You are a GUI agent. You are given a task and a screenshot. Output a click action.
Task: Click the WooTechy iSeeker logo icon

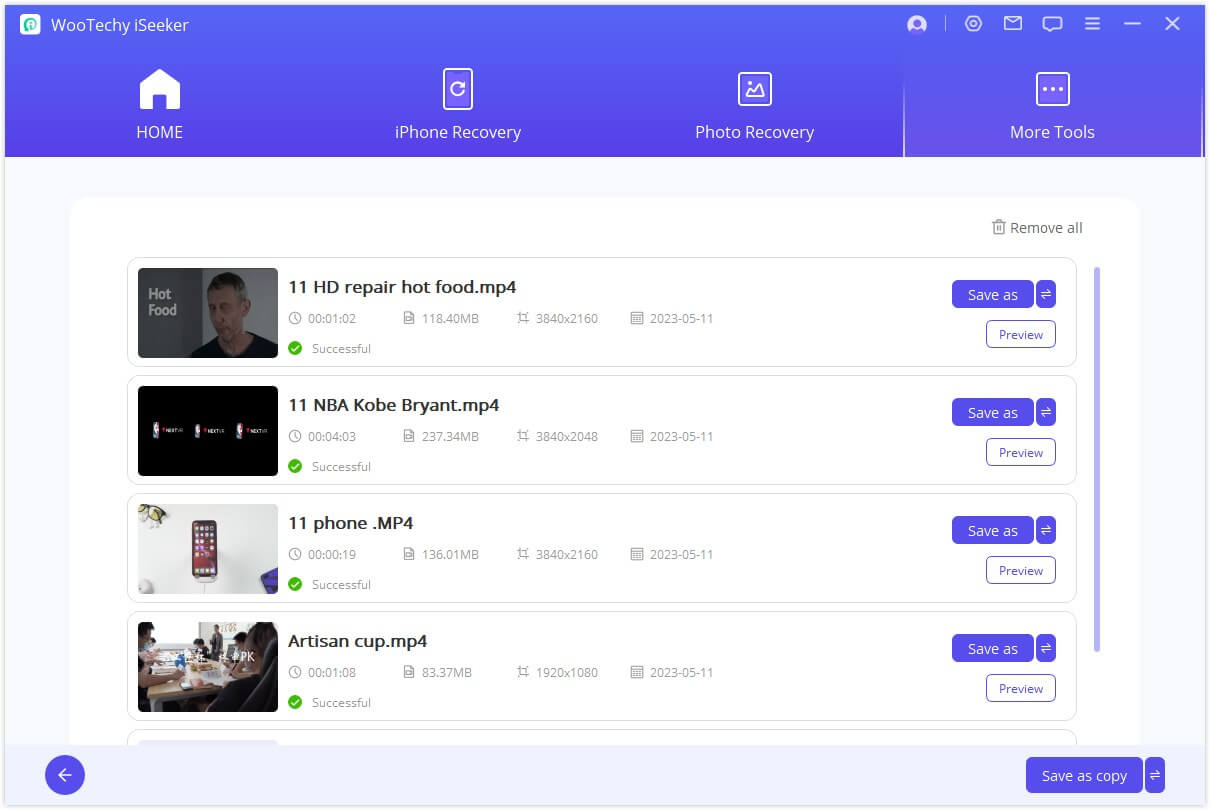pyautogui.click(x=30, y=25)
